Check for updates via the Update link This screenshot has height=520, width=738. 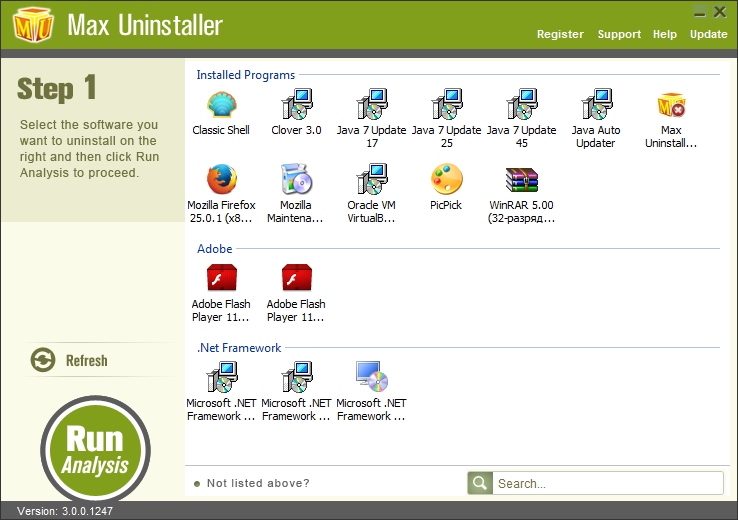[709, 34]
